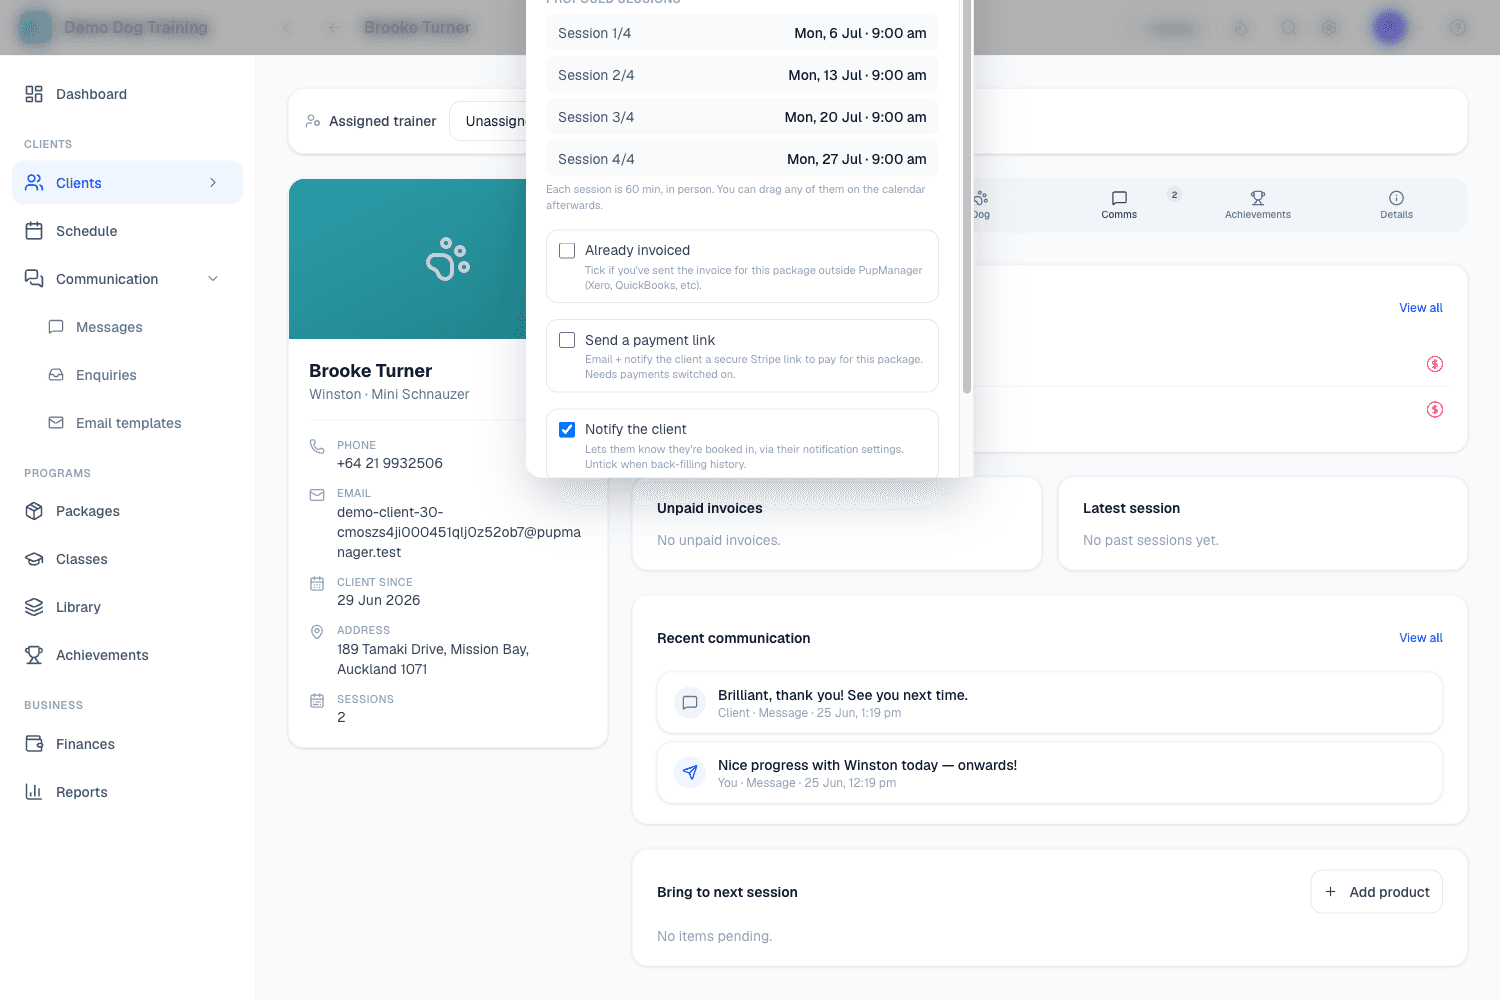Open the Reports chart icon
The image size is (1500, 1000).
tap(34, 792)
